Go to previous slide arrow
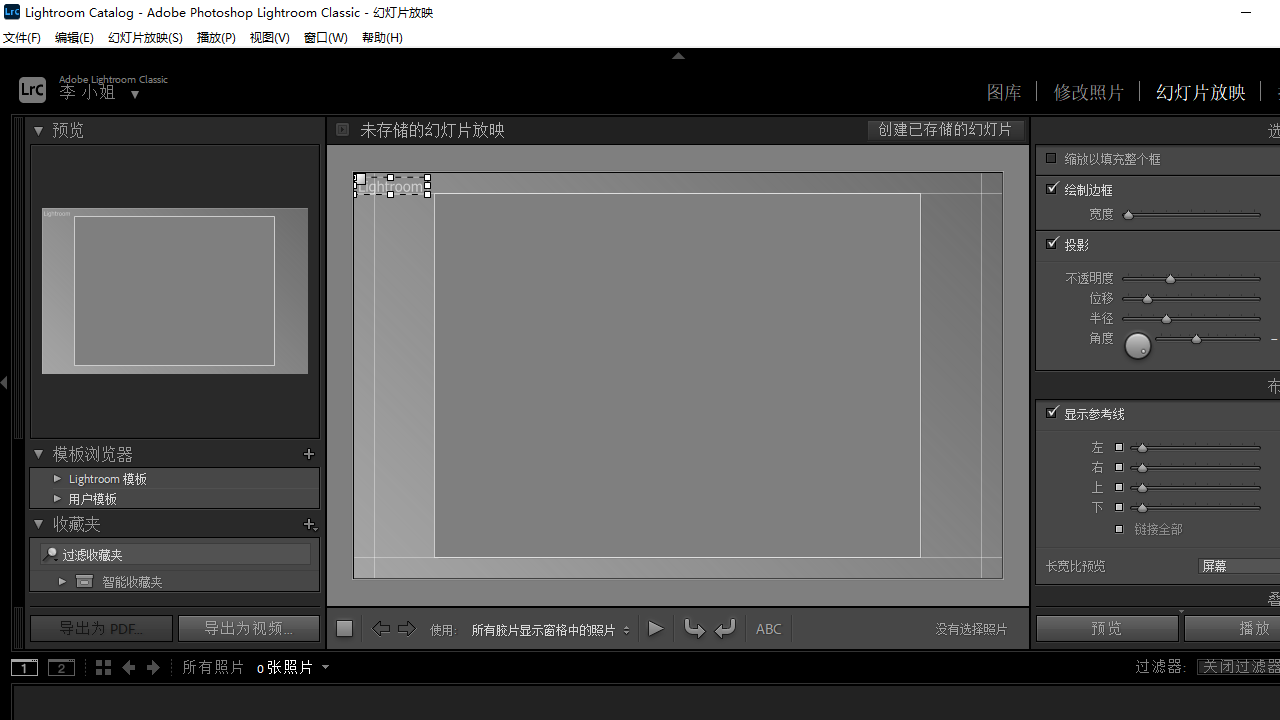The height and width of the screenshot is (720, 1280). [x=381, y=629]
